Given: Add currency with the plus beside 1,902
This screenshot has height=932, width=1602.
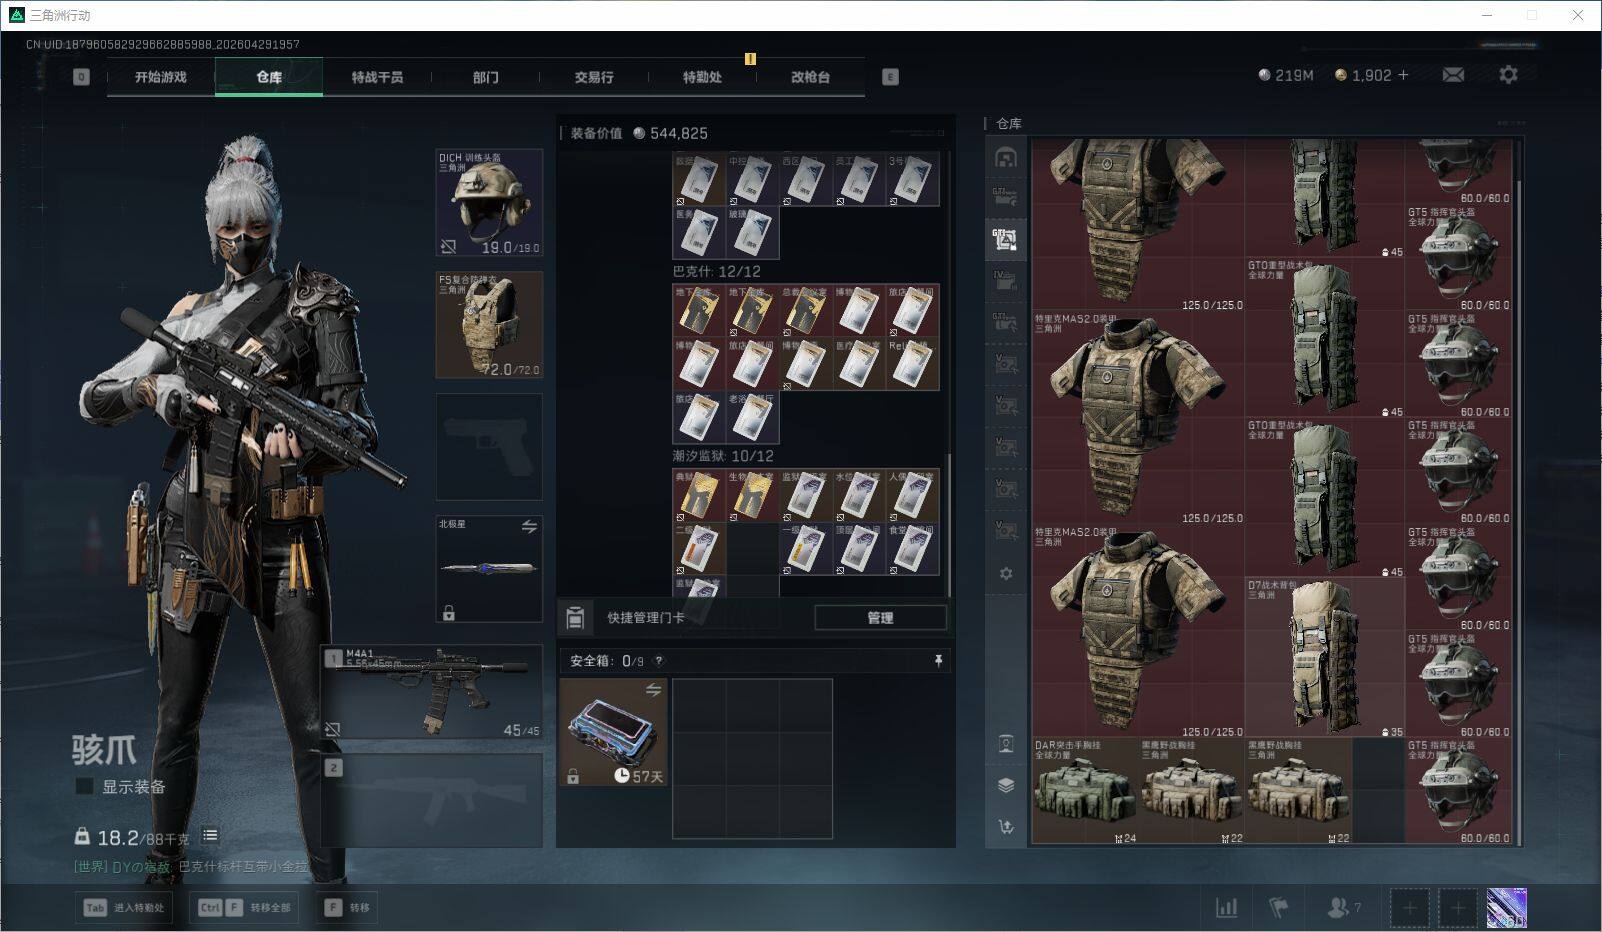Looking at the screenshot, I should pyautogui.click(x=1403, y=75).
